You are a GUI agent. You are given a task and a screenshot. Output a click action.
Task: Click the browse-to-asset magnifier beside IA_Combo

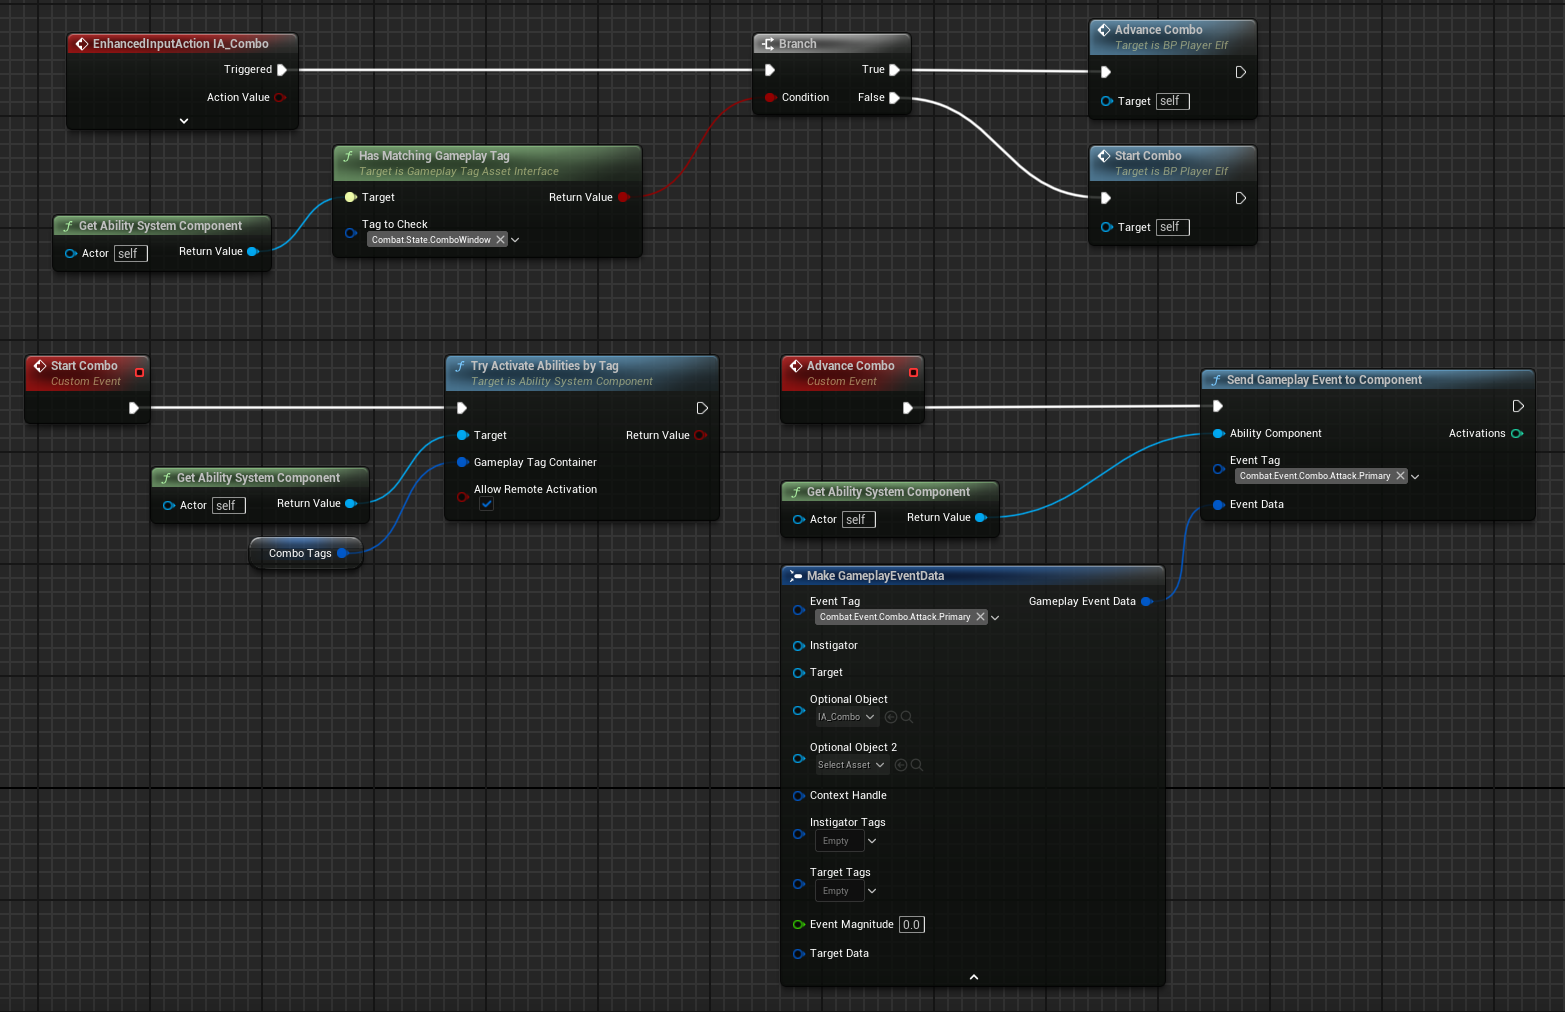pos(907,717)
